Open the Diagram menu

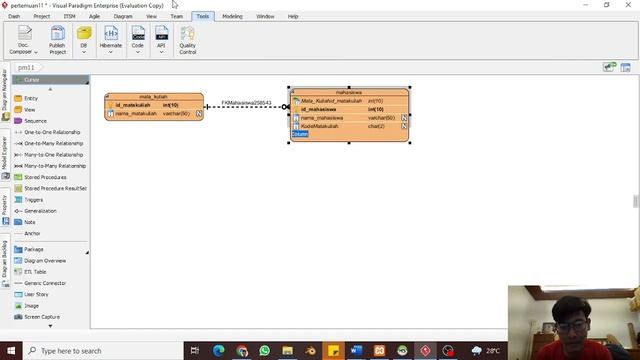(x=123, y=16)
